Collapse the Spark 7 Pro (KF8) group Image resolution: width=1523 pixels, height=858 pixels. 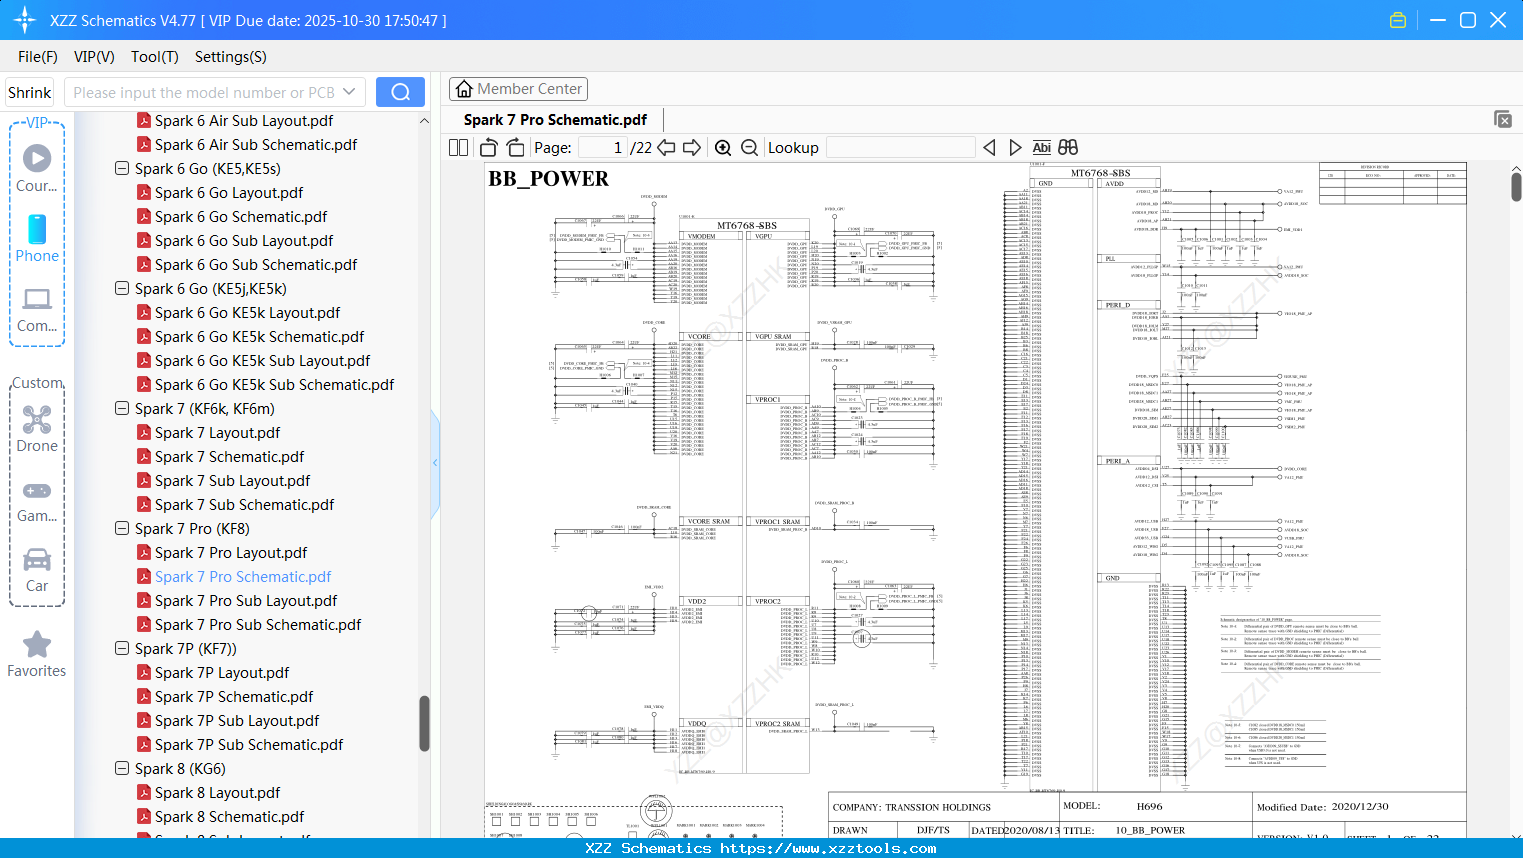(121, 528)
